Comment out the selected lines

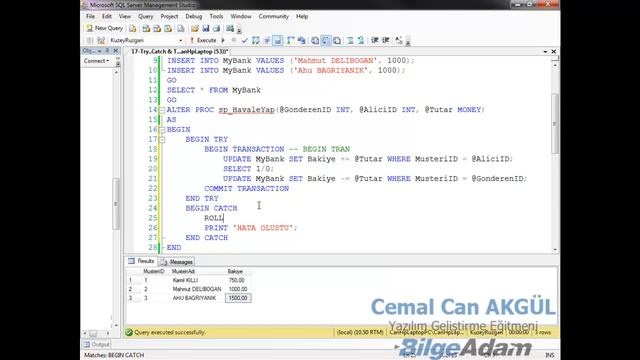350,40
